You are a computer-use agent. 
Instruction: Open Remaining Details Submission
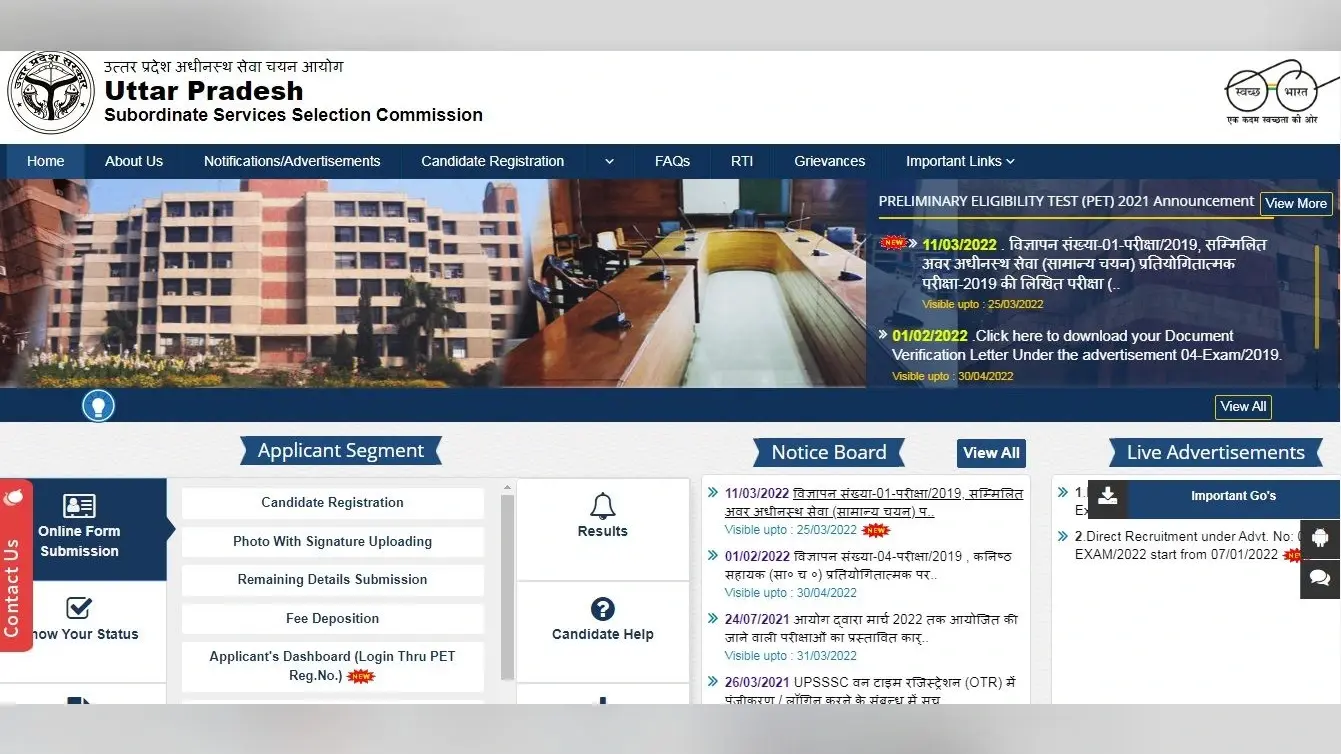(332, 579)
